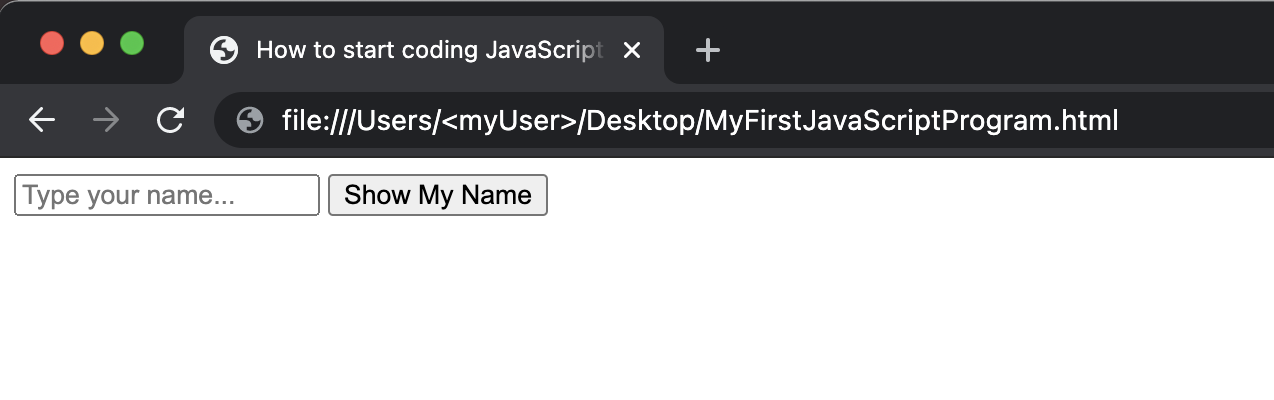Click "MyFirstJavaScriptProgram.html" in the URL
The image size is (1274, 400).
911,121
